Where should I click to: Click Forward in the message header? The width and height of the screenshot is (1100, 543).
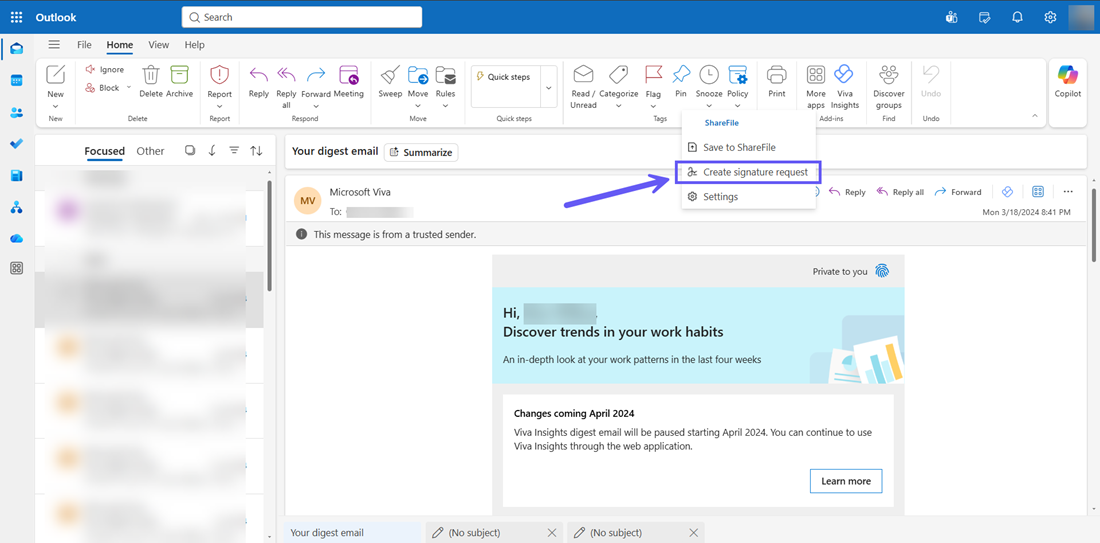958,192
